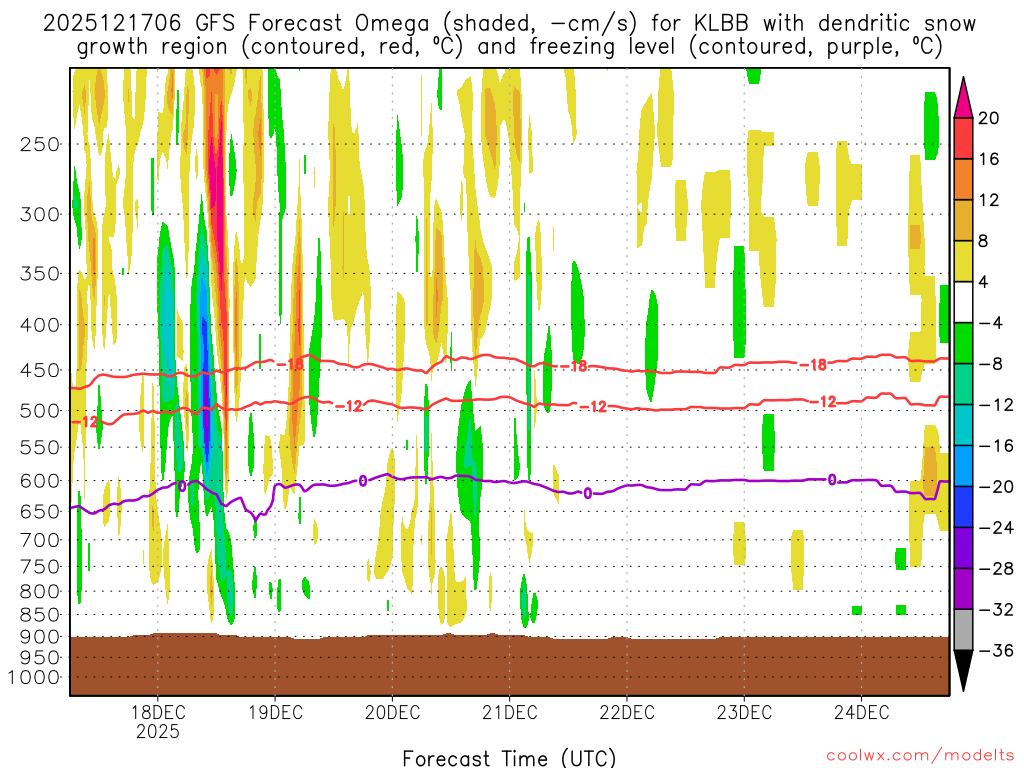Click the white -4 to 4 legend segment
The height and width of the screenshot is (768, 1024).
(963, 302)
